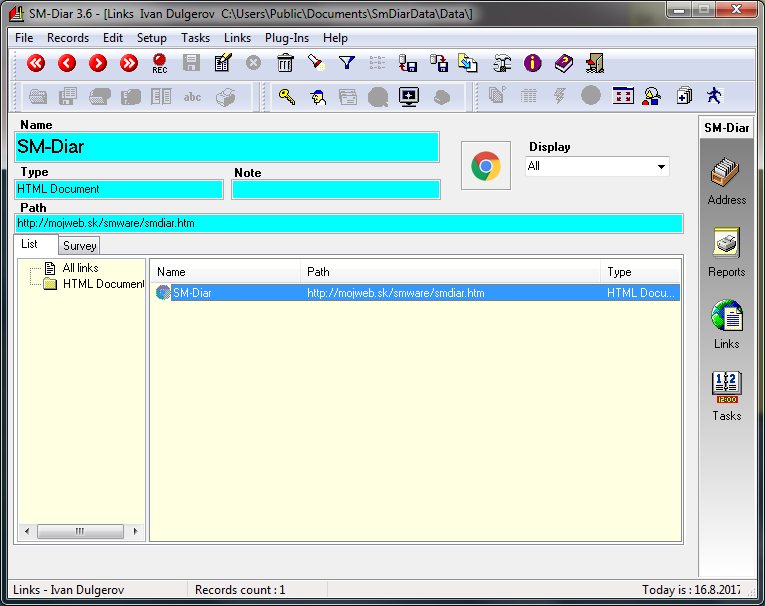Open Tasks module in sidebar
The width and height of the screenshot is (765, 606).
[x=726, y=396]
